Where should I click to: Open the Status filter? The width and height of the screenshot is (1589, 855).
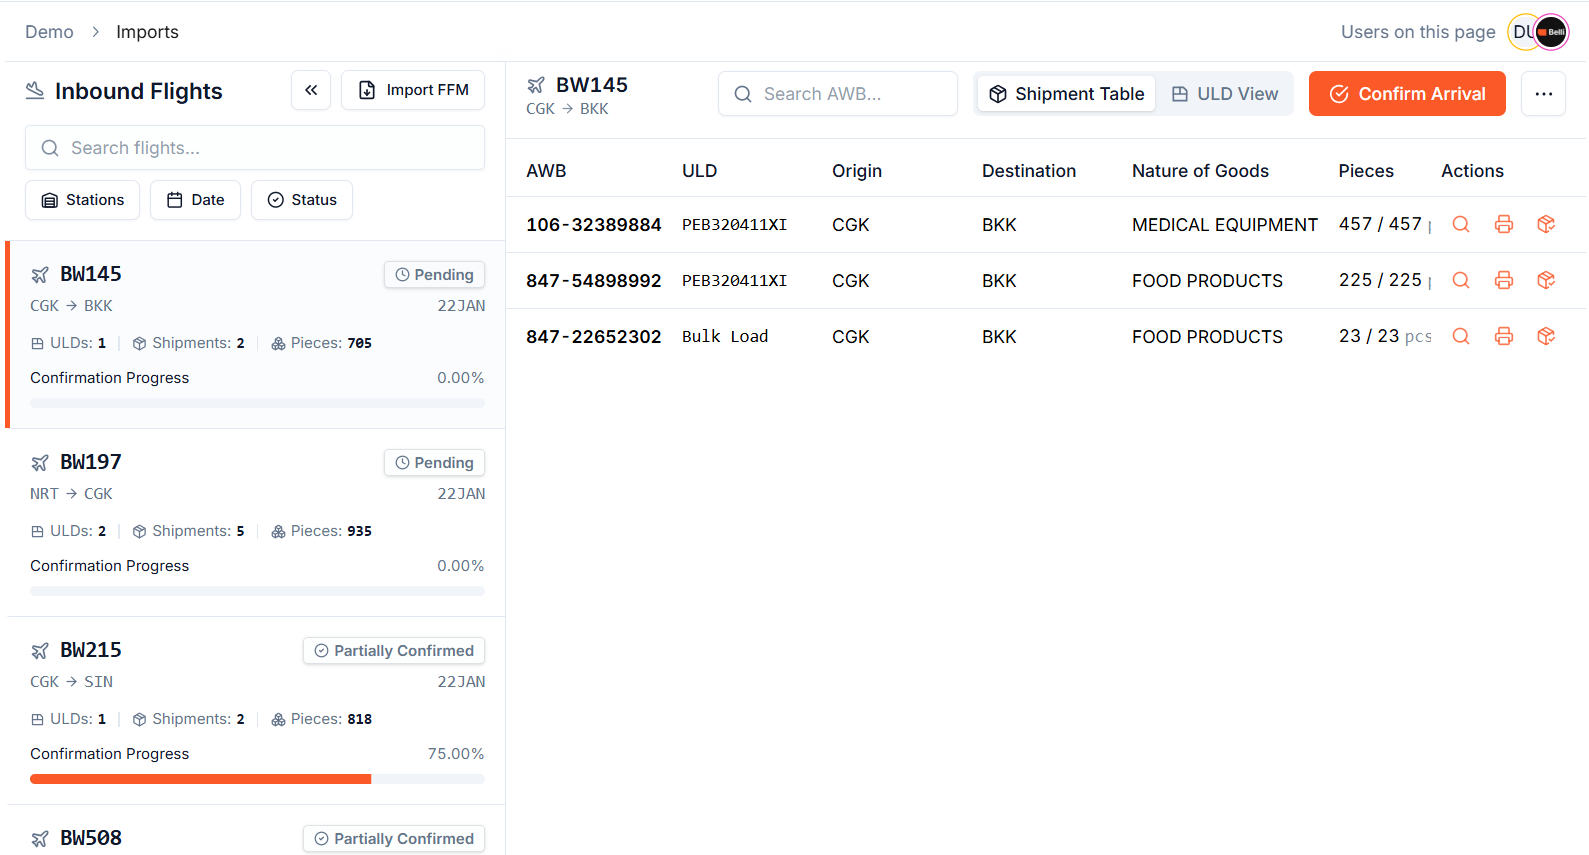302,200
